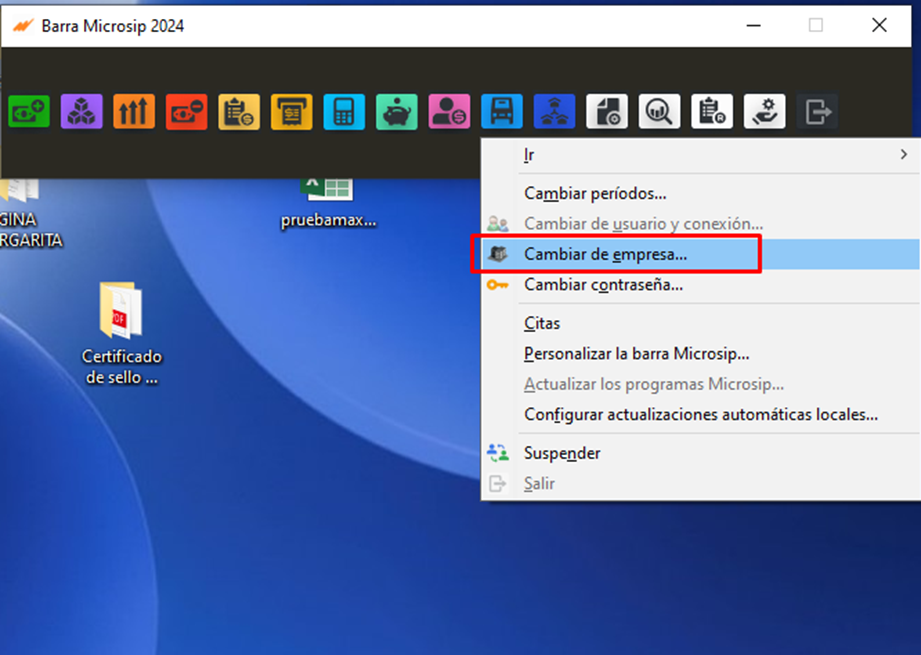
Task: Choose Cambiar períodos menu entry
Action: click(701, 193)
